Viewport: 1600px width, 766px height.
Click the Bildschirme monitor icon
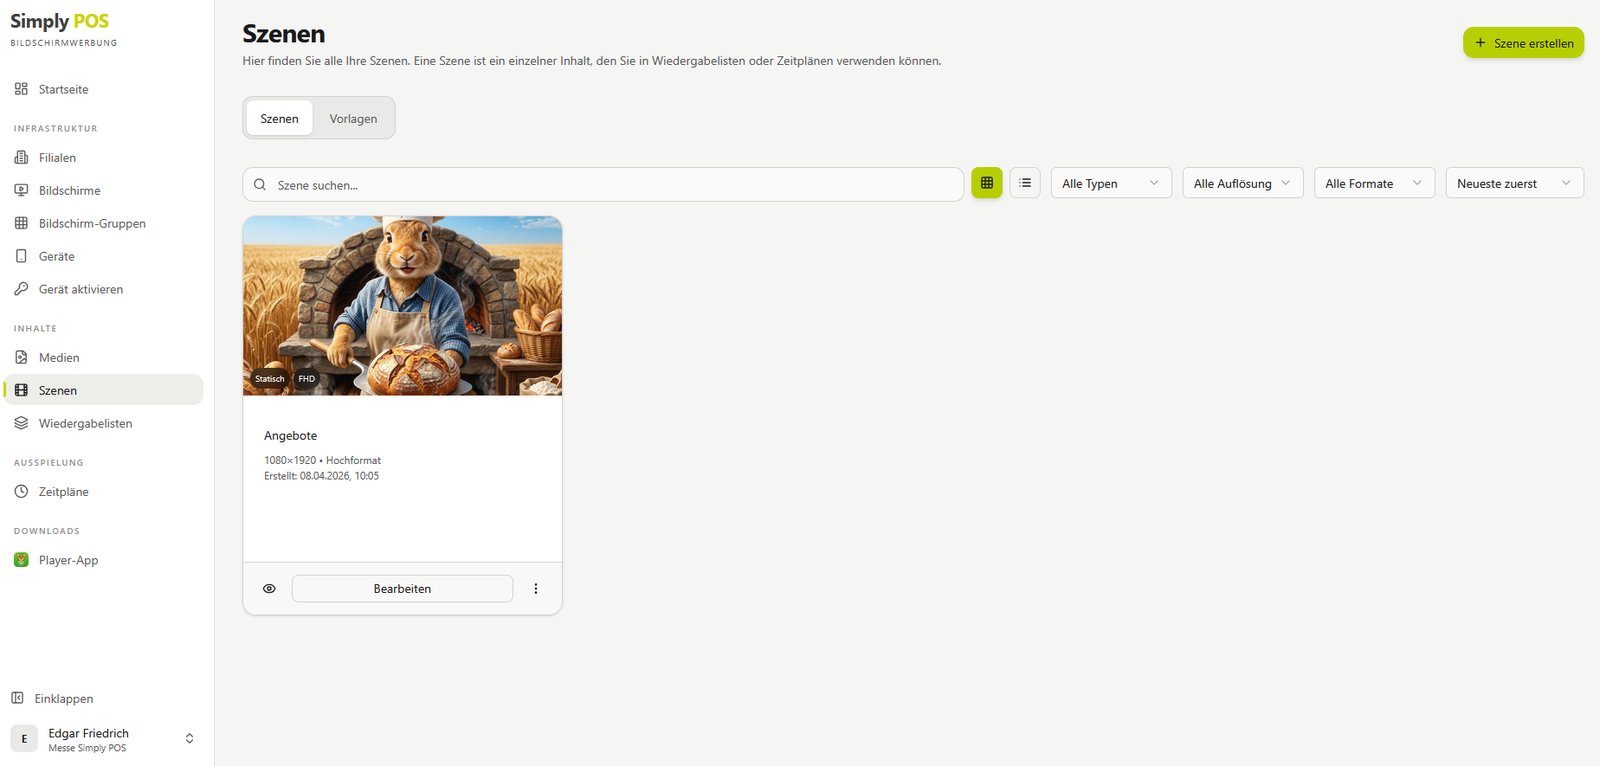click(x=21, y=190)
